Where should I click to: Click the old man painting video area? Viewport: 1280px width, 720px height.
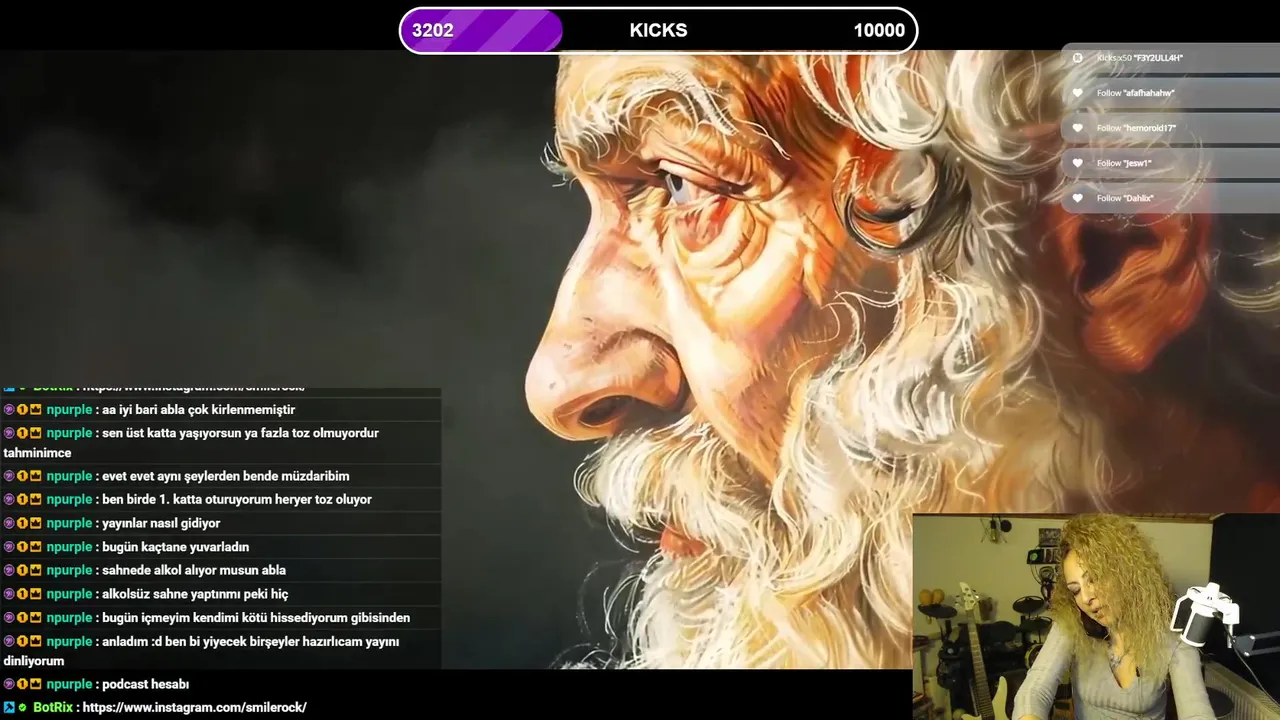640,360
